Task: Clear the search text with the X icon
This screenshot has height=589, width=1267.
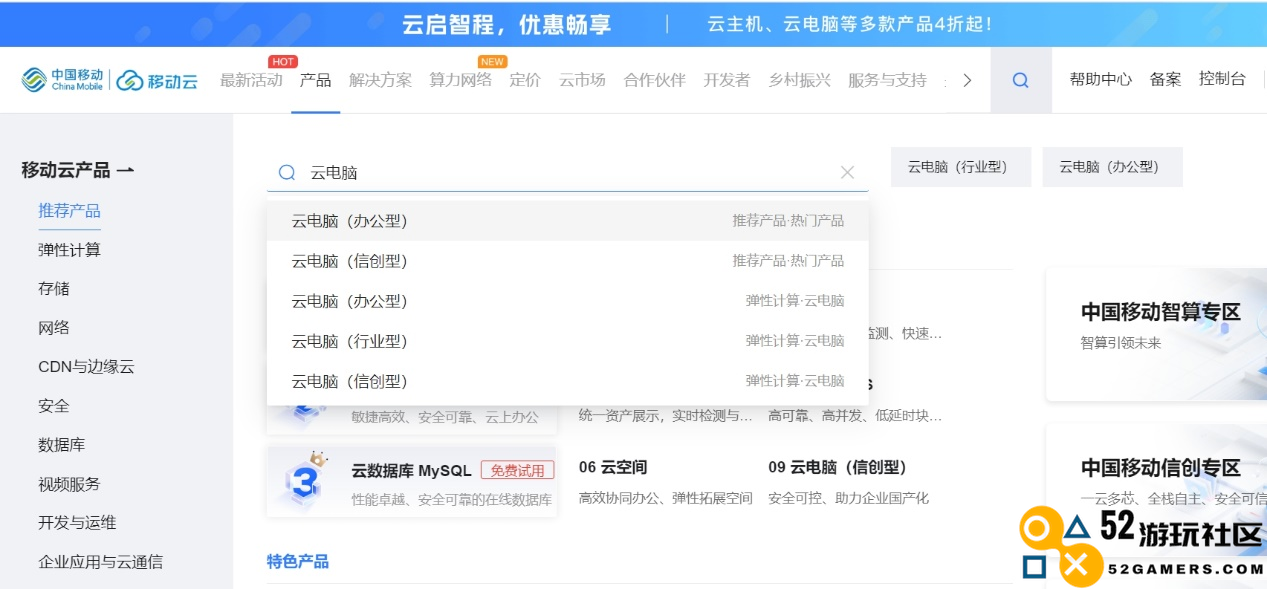Action: coord(847,172)
